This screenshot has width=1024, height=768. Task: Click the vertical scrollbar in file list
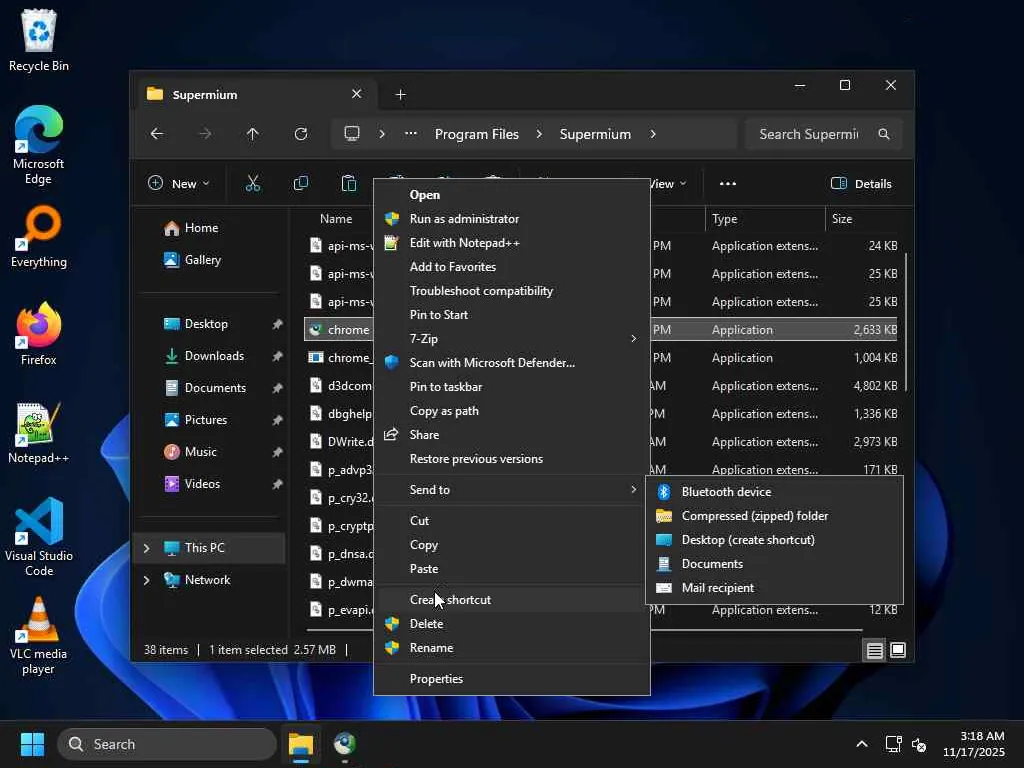point(906,323)
